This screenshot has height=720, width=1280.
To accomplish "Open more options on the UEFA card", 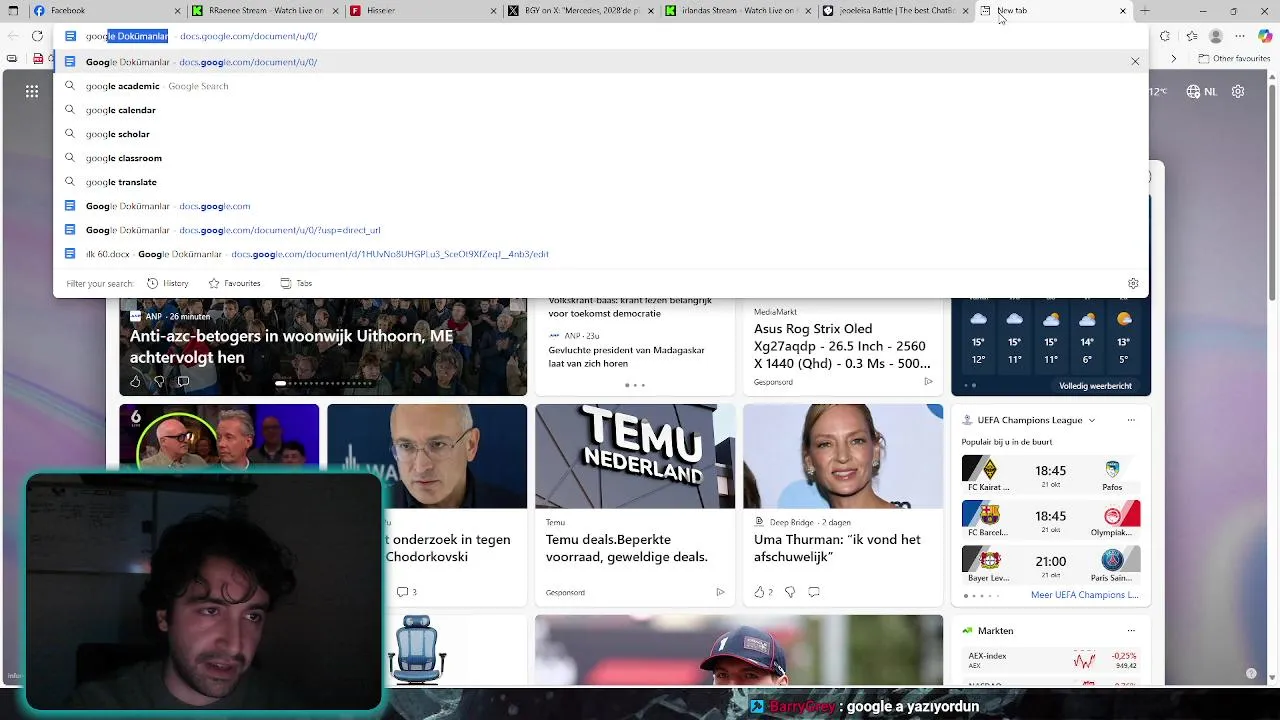I will [1131, 420].
